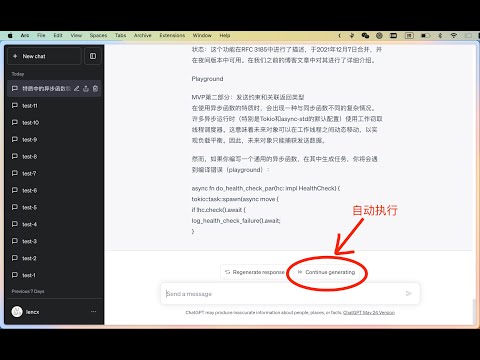The height and width of the screenshot is (360, 480).
Task: Click the code line starting async fn do_health_check_par
Action: [x=266, y=188]
